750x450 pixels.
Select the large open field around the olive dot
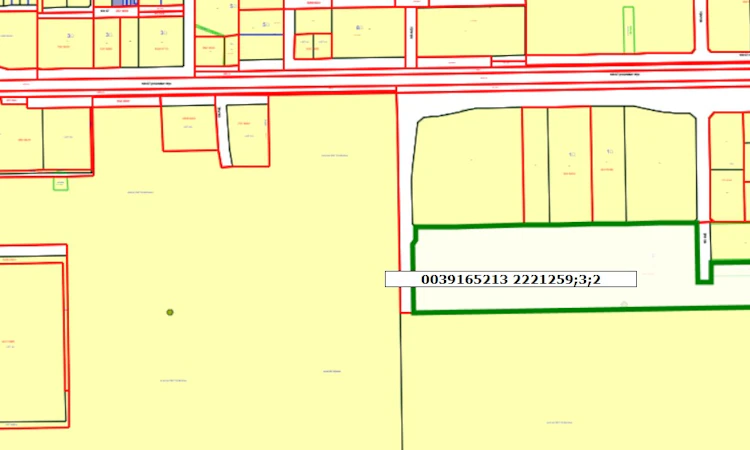[201, 296]
